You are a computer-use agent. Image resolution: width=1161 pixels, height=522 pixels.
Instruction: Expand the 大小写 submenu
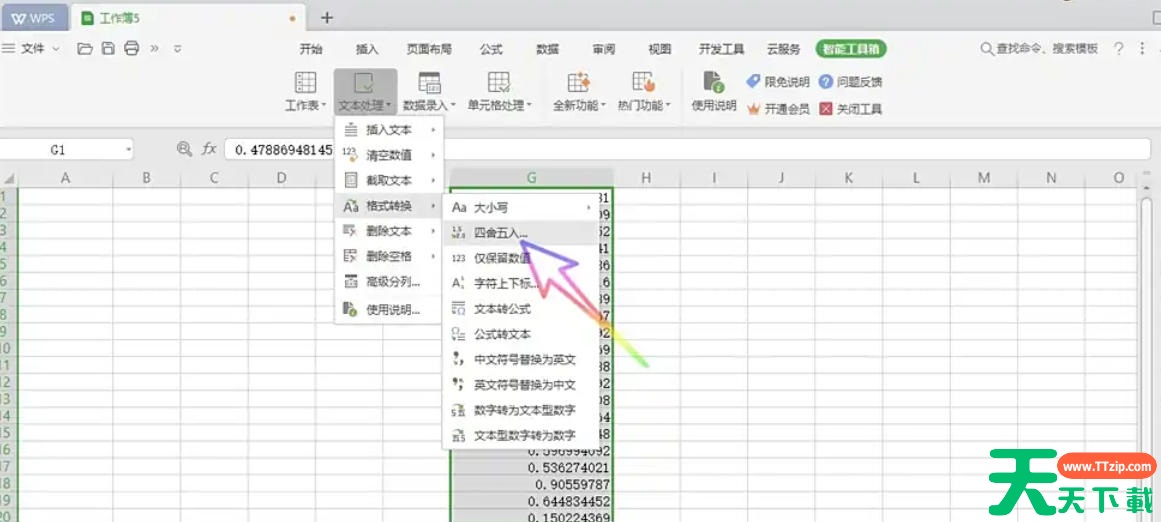click(x=521, y=208)
